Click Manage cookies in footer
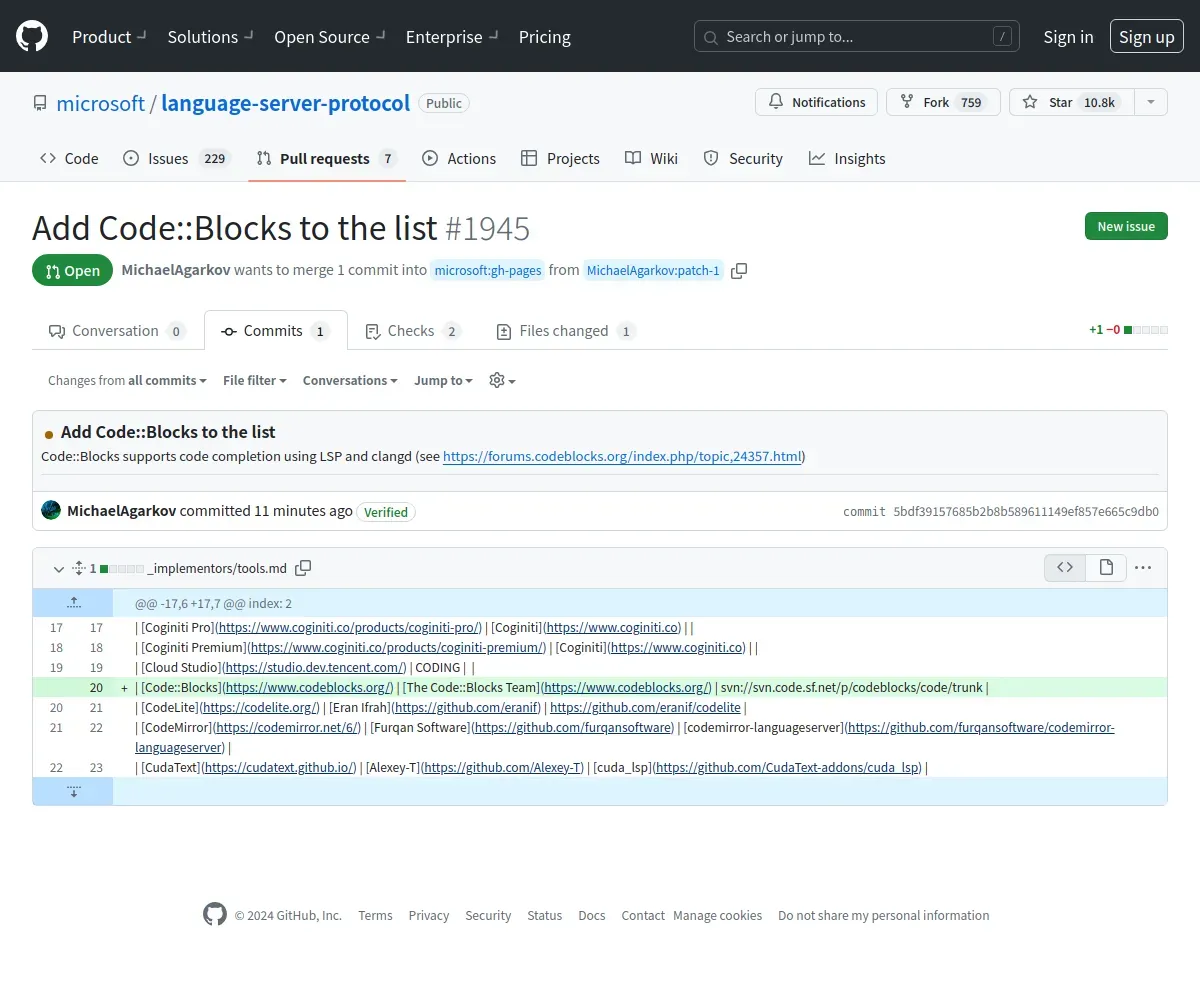Screen dimensions: 1200x1000 [x=717, y=915]
